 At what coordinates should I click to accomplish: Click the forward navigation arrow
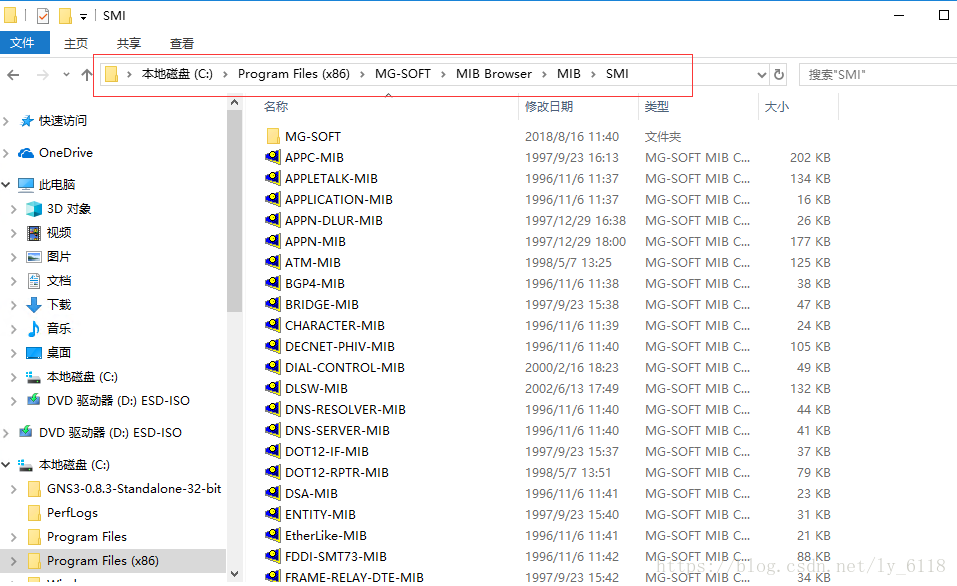tap(42, 75)
